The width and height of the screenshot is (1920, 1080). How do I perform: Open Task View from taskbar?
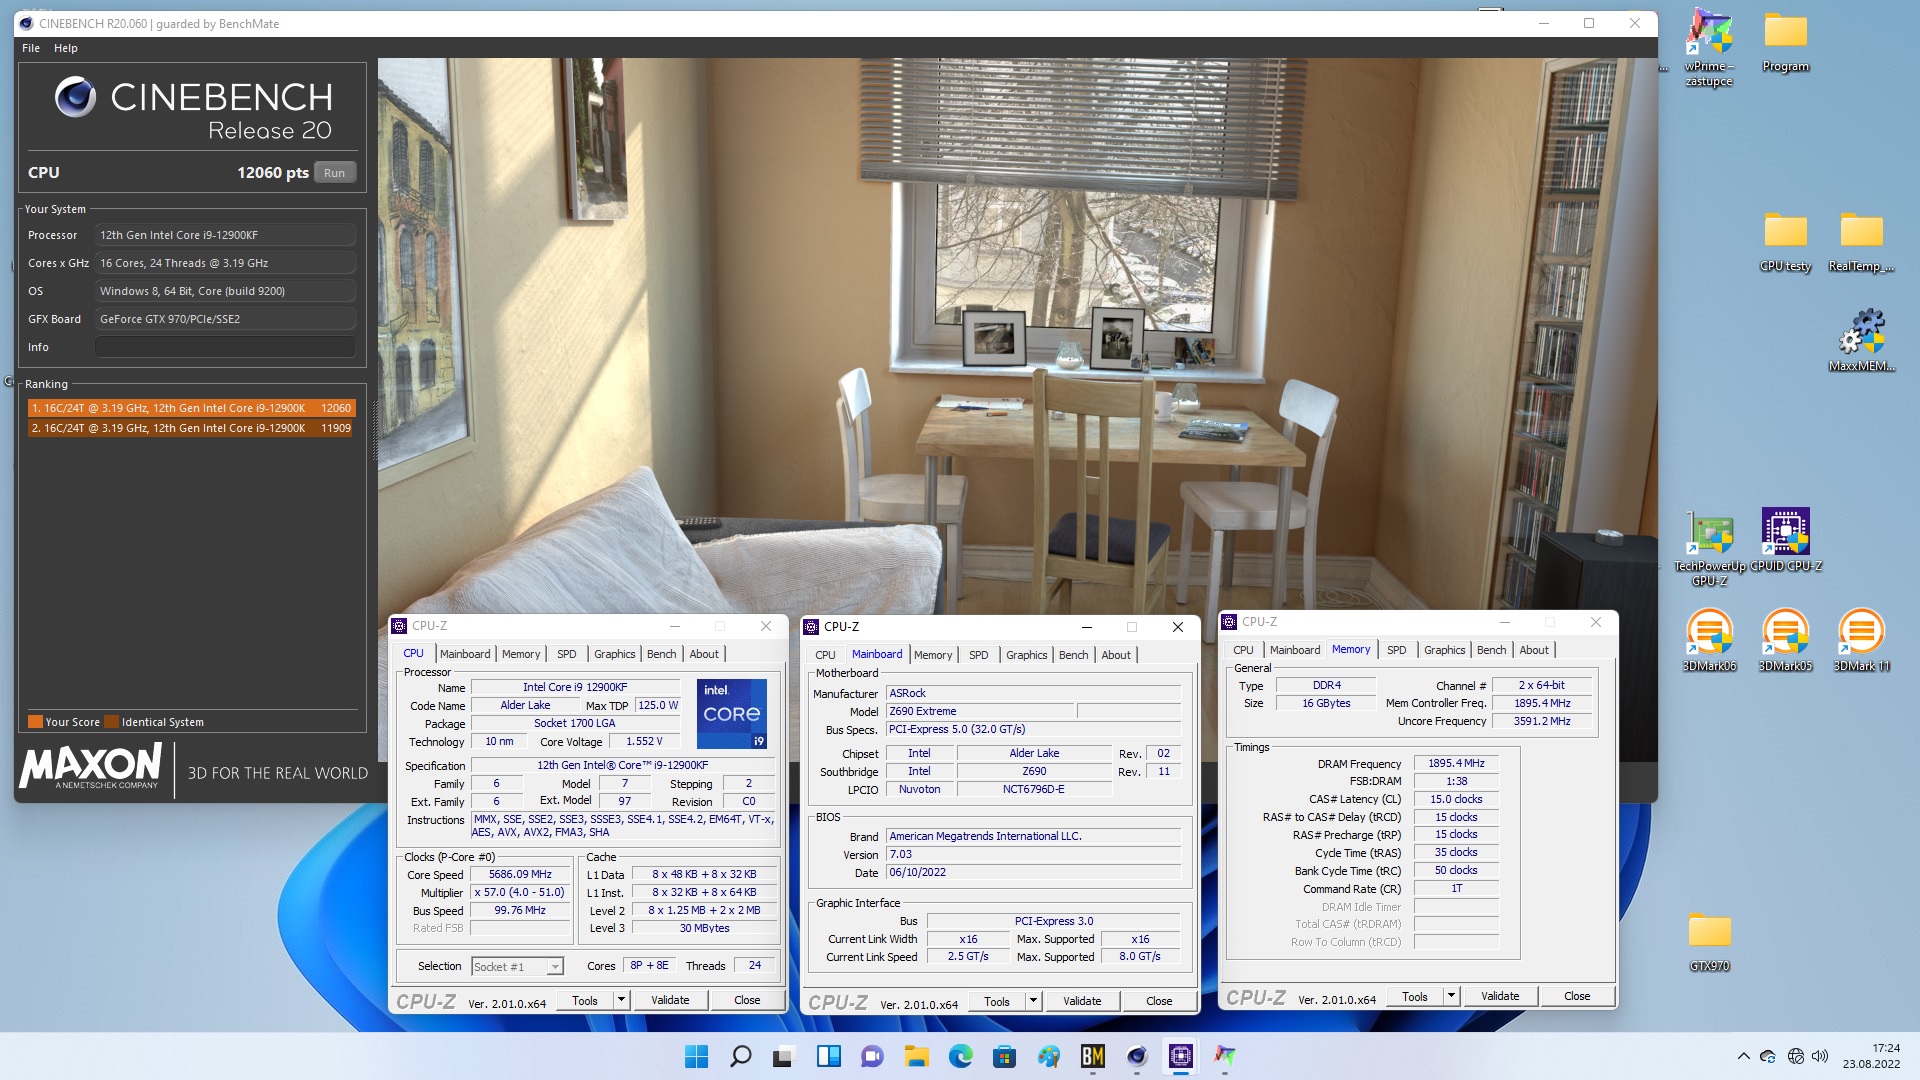coord(784,1056)
